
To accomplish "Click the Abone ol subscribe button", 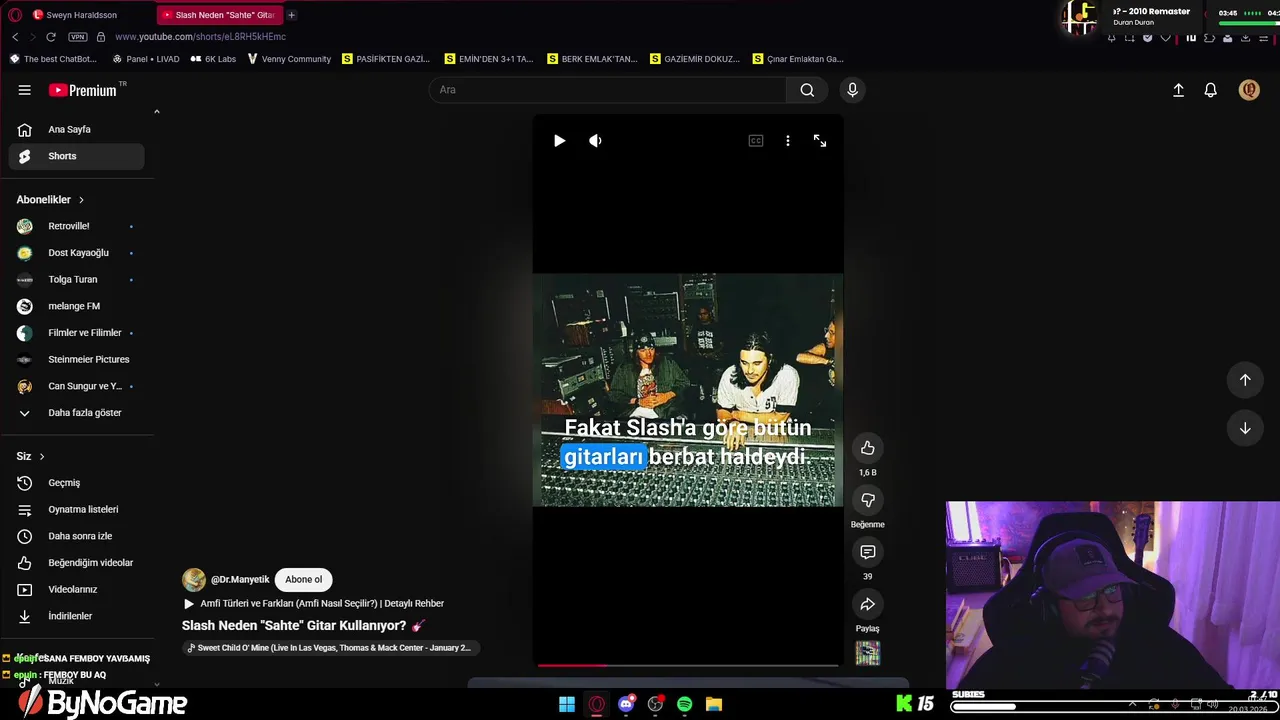I will point(303,579).
